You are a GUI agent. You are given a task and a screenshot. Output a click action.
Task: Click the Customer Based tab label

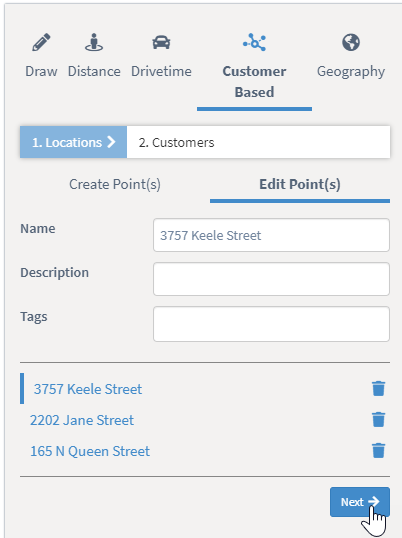click(x=255, y=82)
